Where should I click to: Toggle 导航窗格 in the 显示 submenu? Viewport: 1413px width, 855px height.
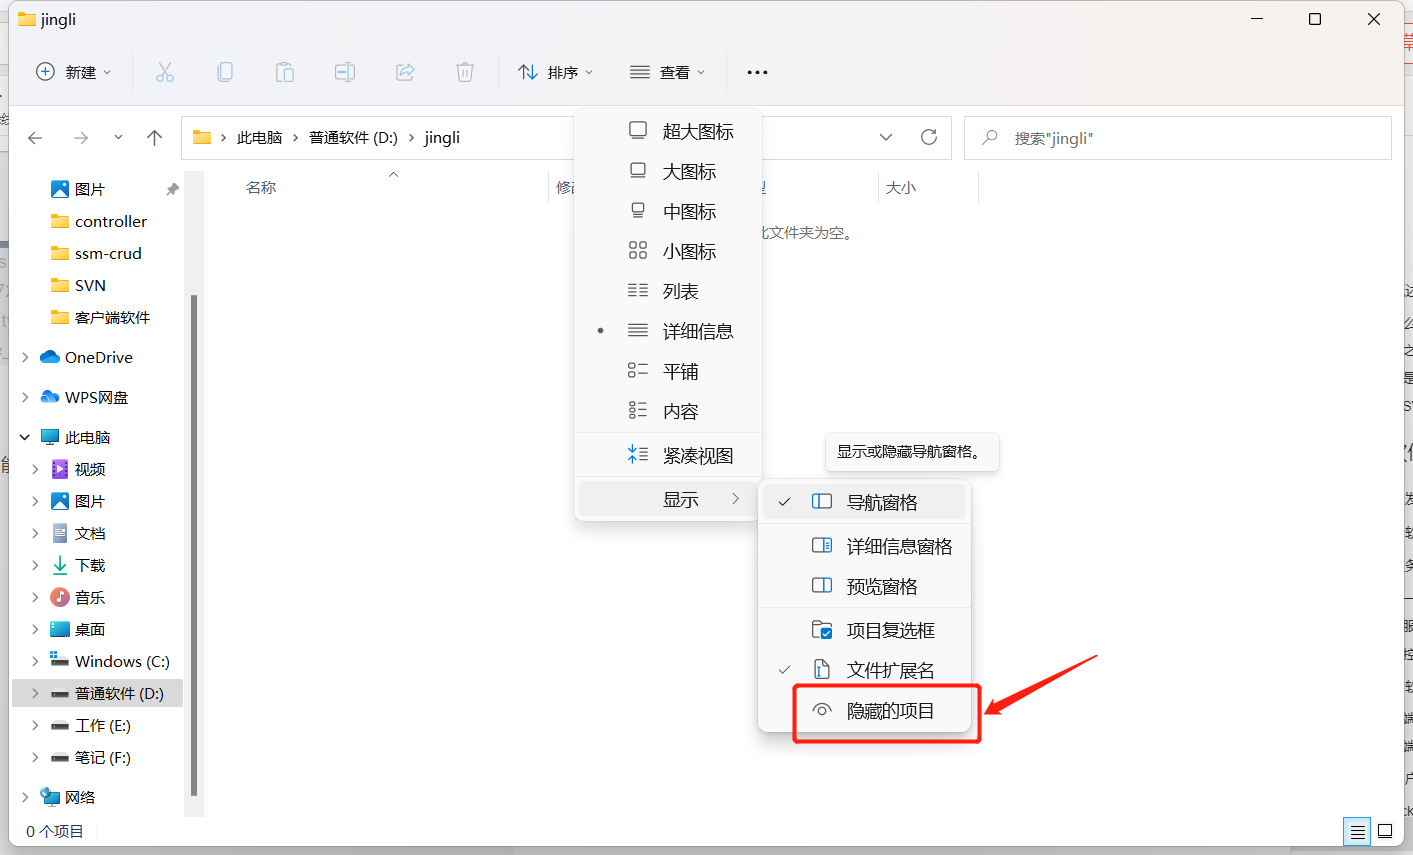point(865,502)
